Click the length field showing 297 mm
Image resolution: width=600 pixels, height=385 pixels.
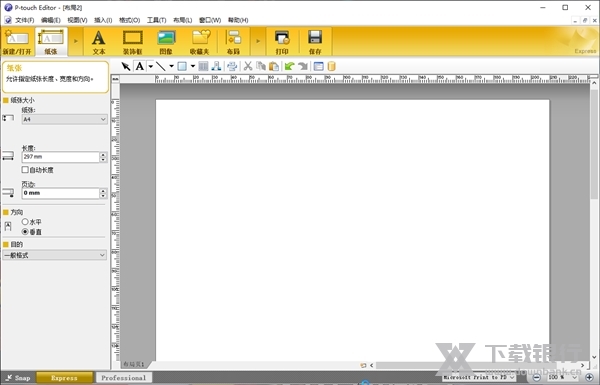(x=60, y=157)
